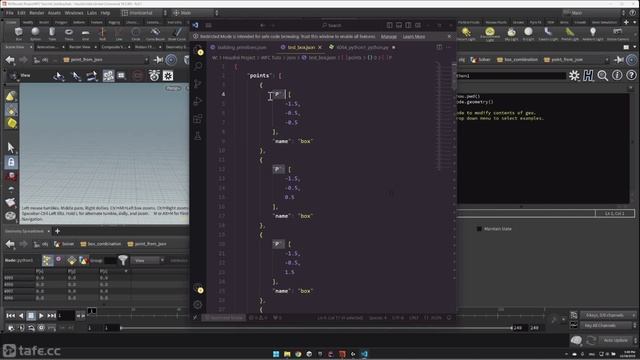Add an Environment Light from the shelf

tap(490, 33)
